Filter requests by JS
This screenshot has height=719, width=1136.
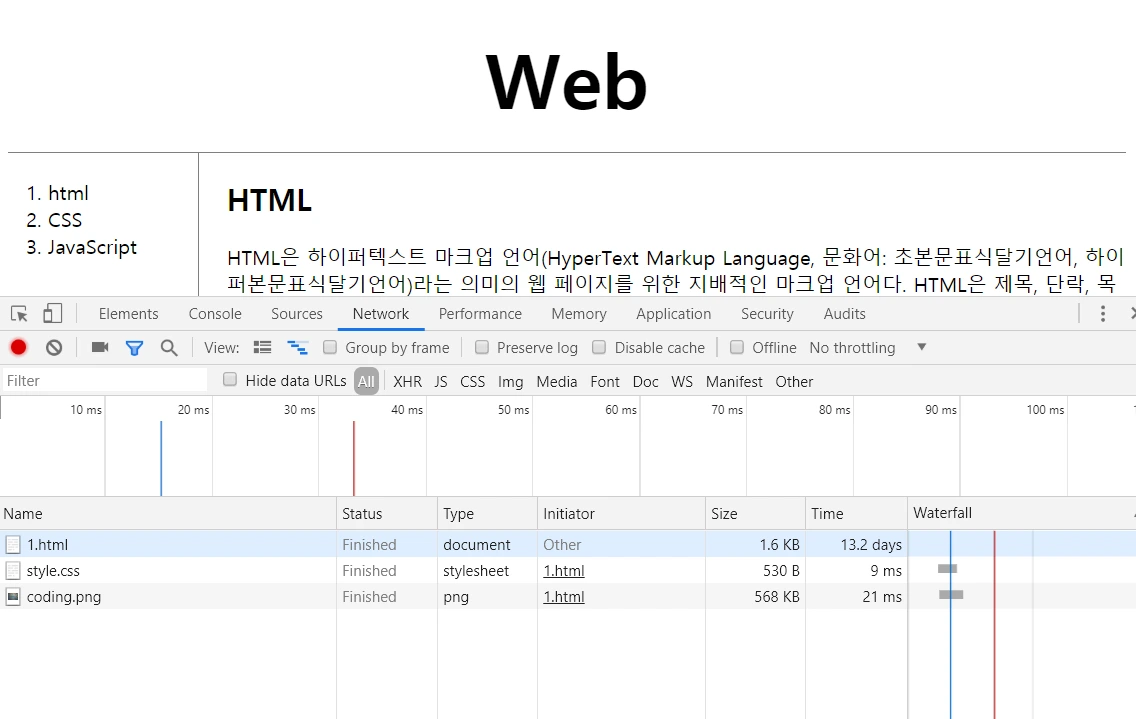pyautogui.click(x=441, y=381)
